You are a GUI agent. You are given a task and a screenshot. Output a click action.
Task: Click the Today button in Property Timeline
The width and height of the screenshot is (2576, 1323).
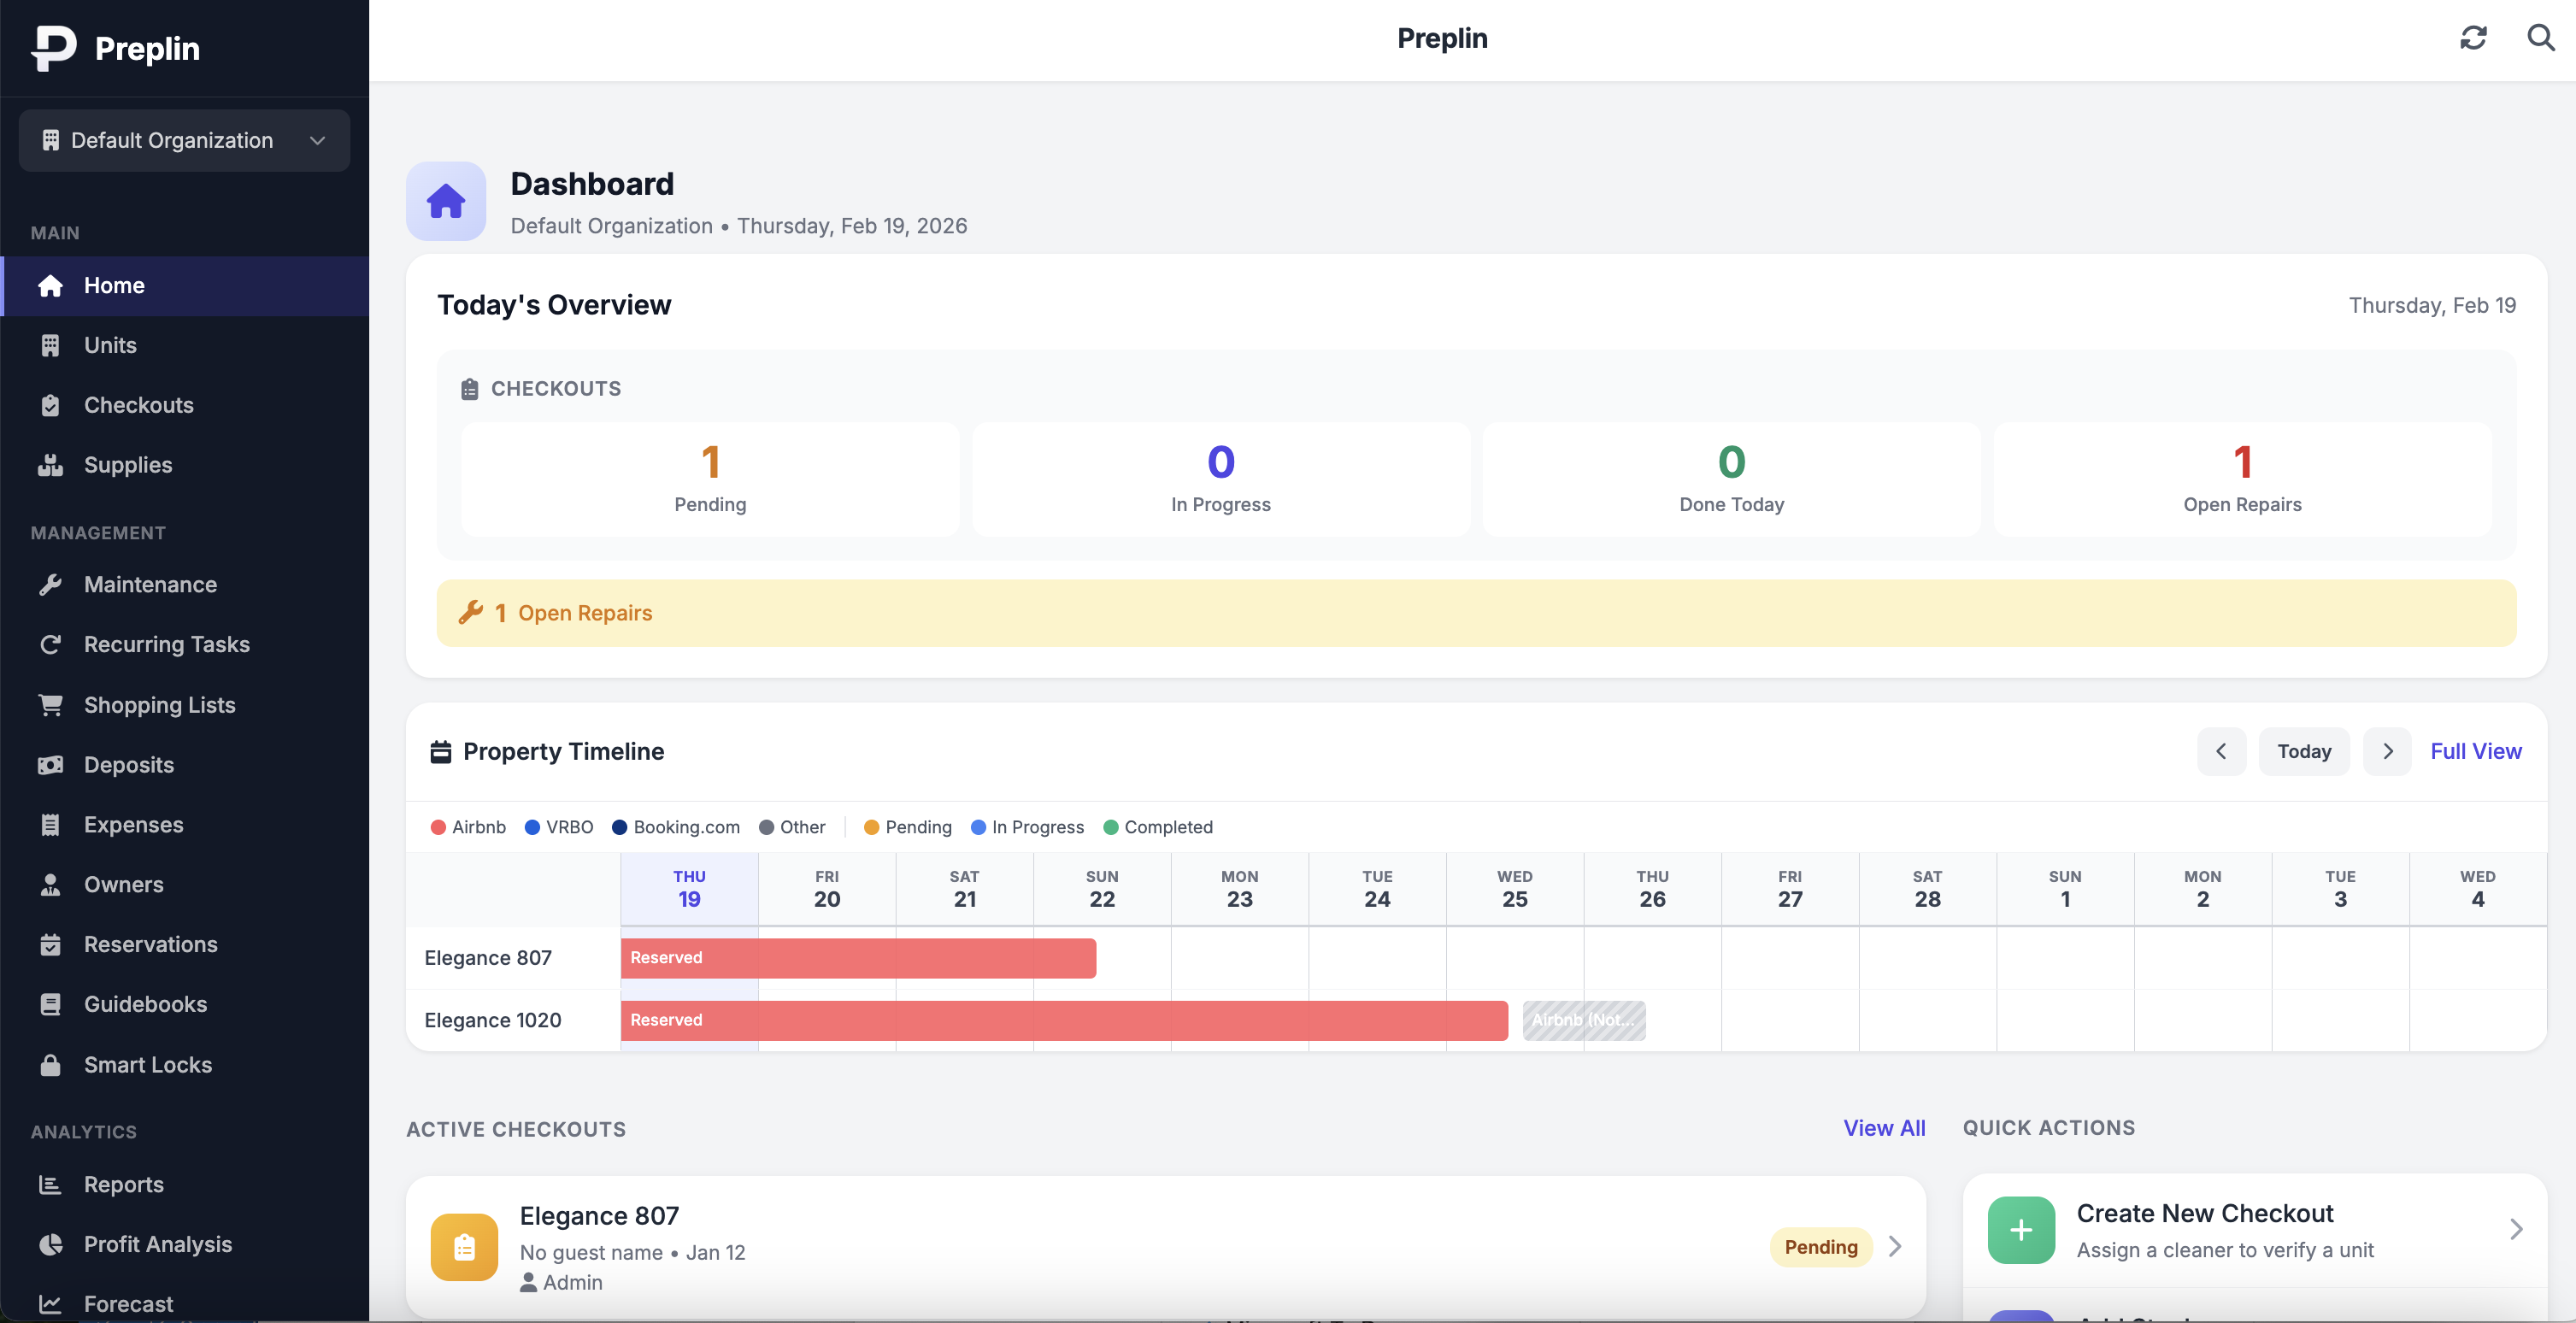[x=2304, y=751]
